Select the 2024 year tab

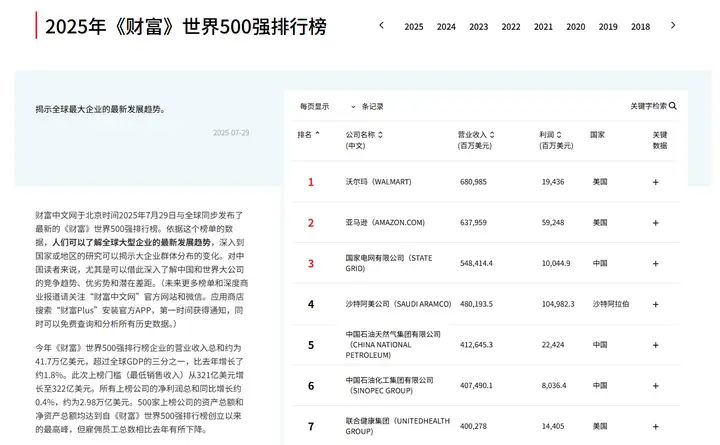[446, 27]
